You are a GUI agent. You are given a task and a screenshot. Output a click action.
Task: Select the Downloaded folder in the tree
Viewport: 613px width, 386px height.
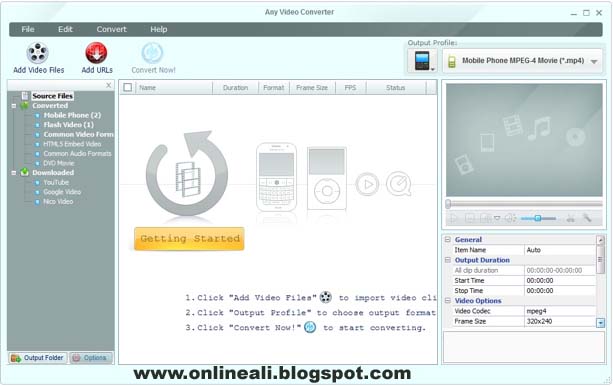(53, 172)
